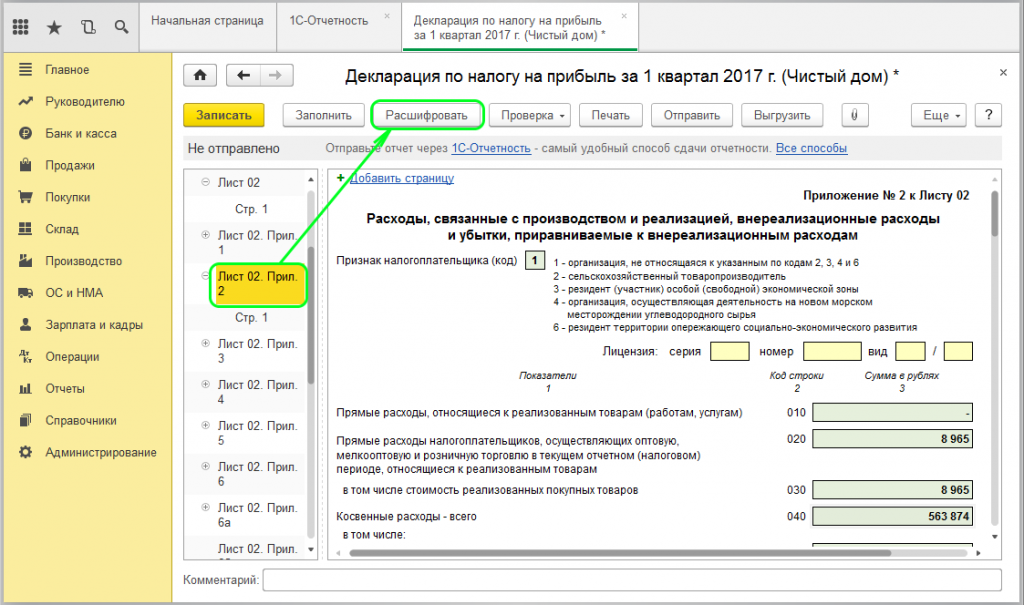
Task: Click the yellow Записать button
Action: pos(223,115)
